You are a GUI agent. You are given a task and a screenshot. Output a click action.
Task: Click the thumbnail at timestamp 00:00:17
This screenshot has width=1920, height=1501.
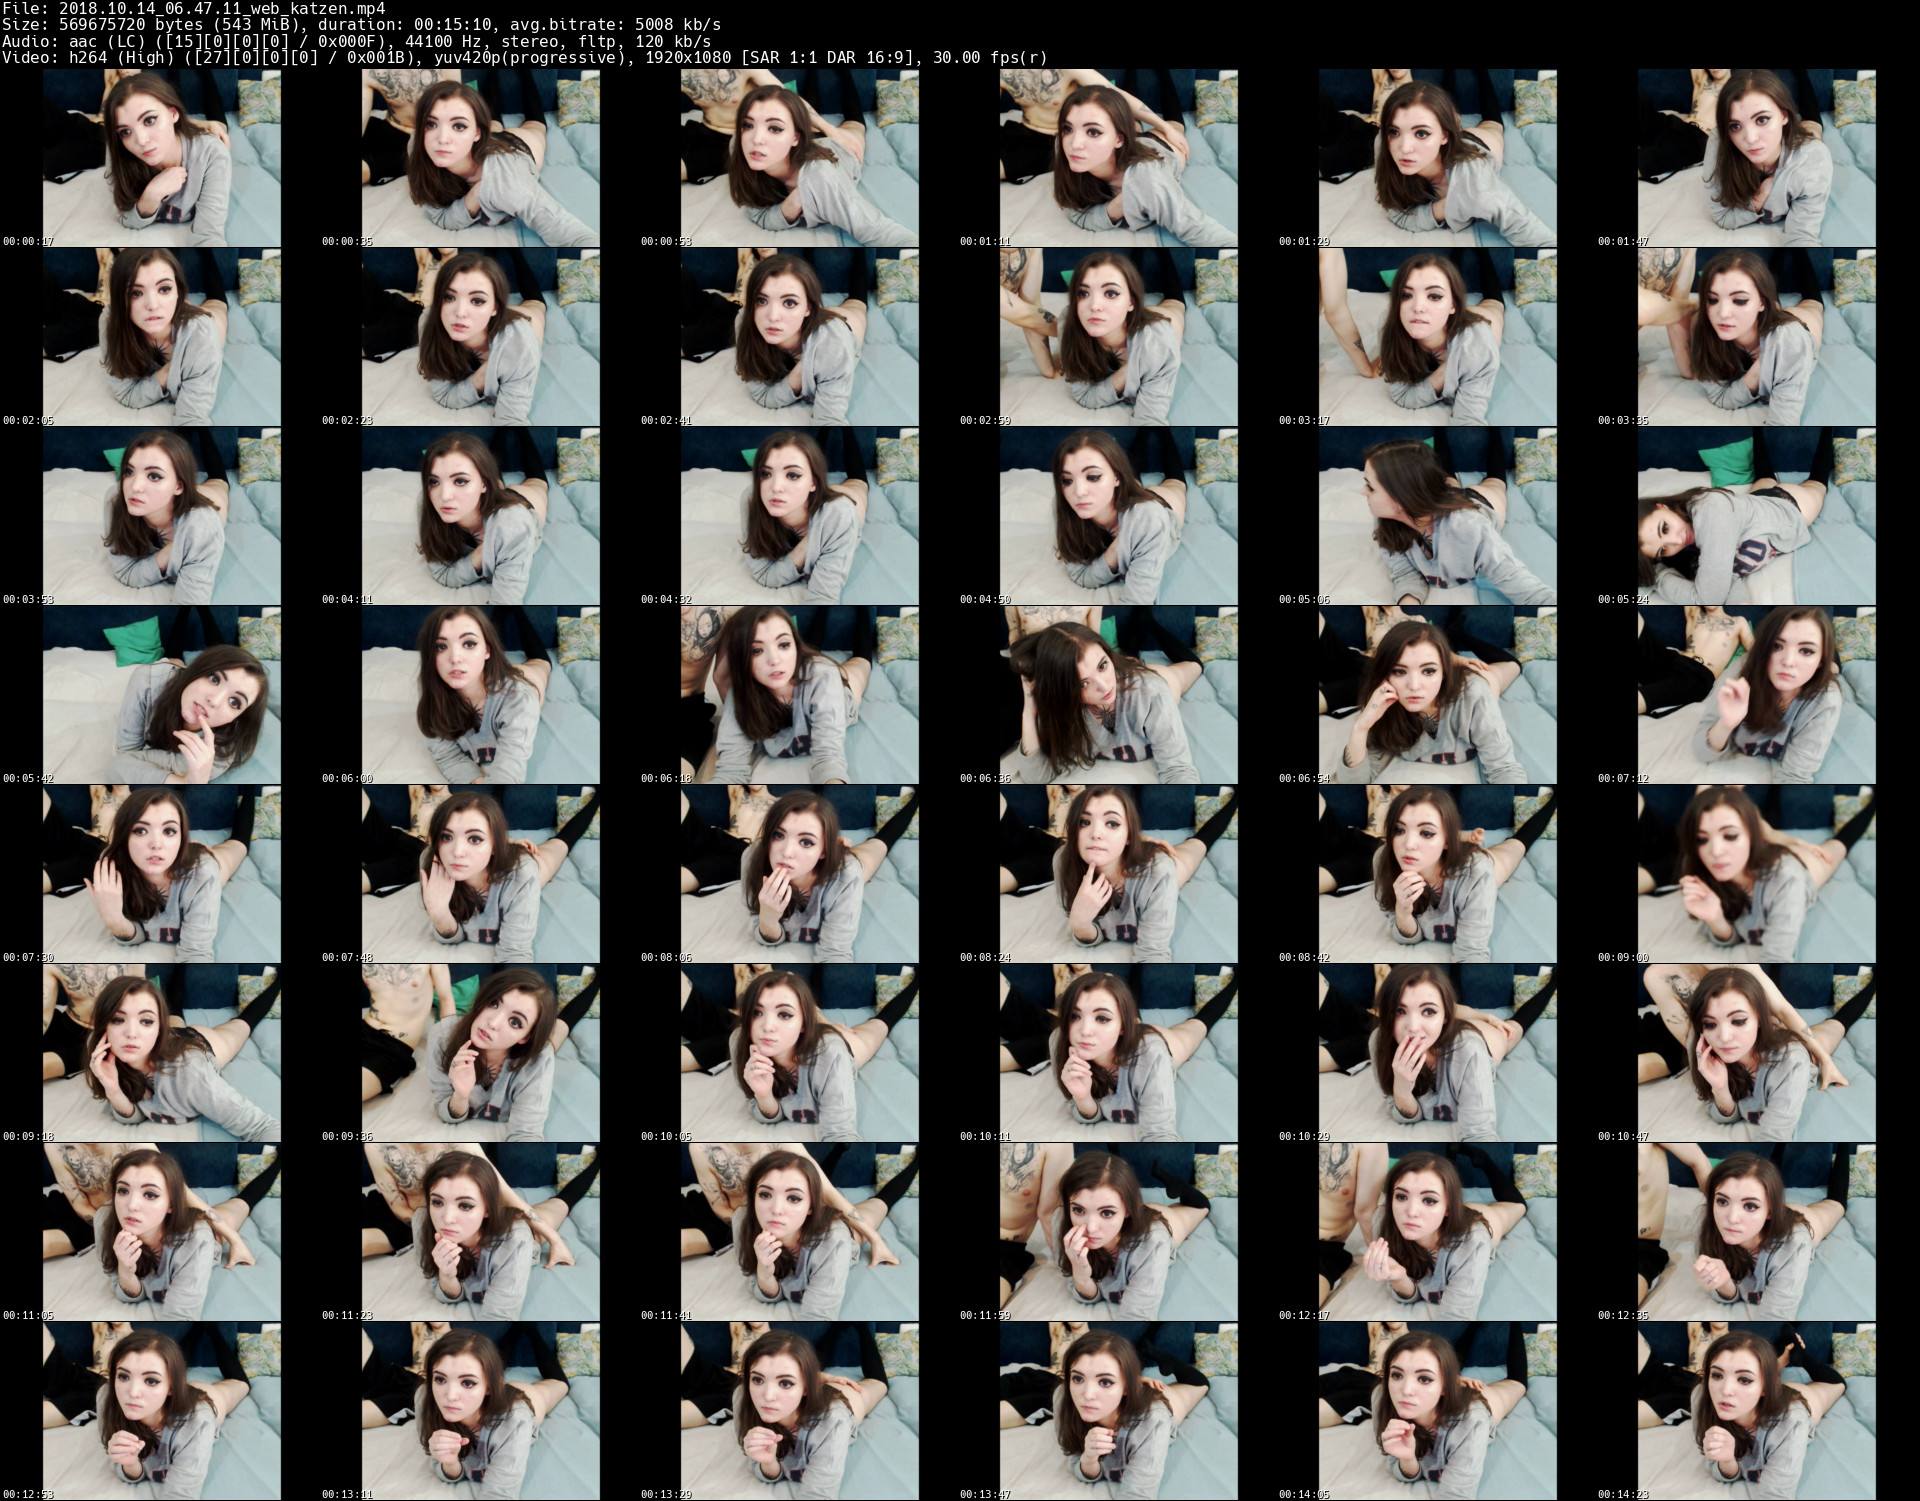click(x=161, y=158)
